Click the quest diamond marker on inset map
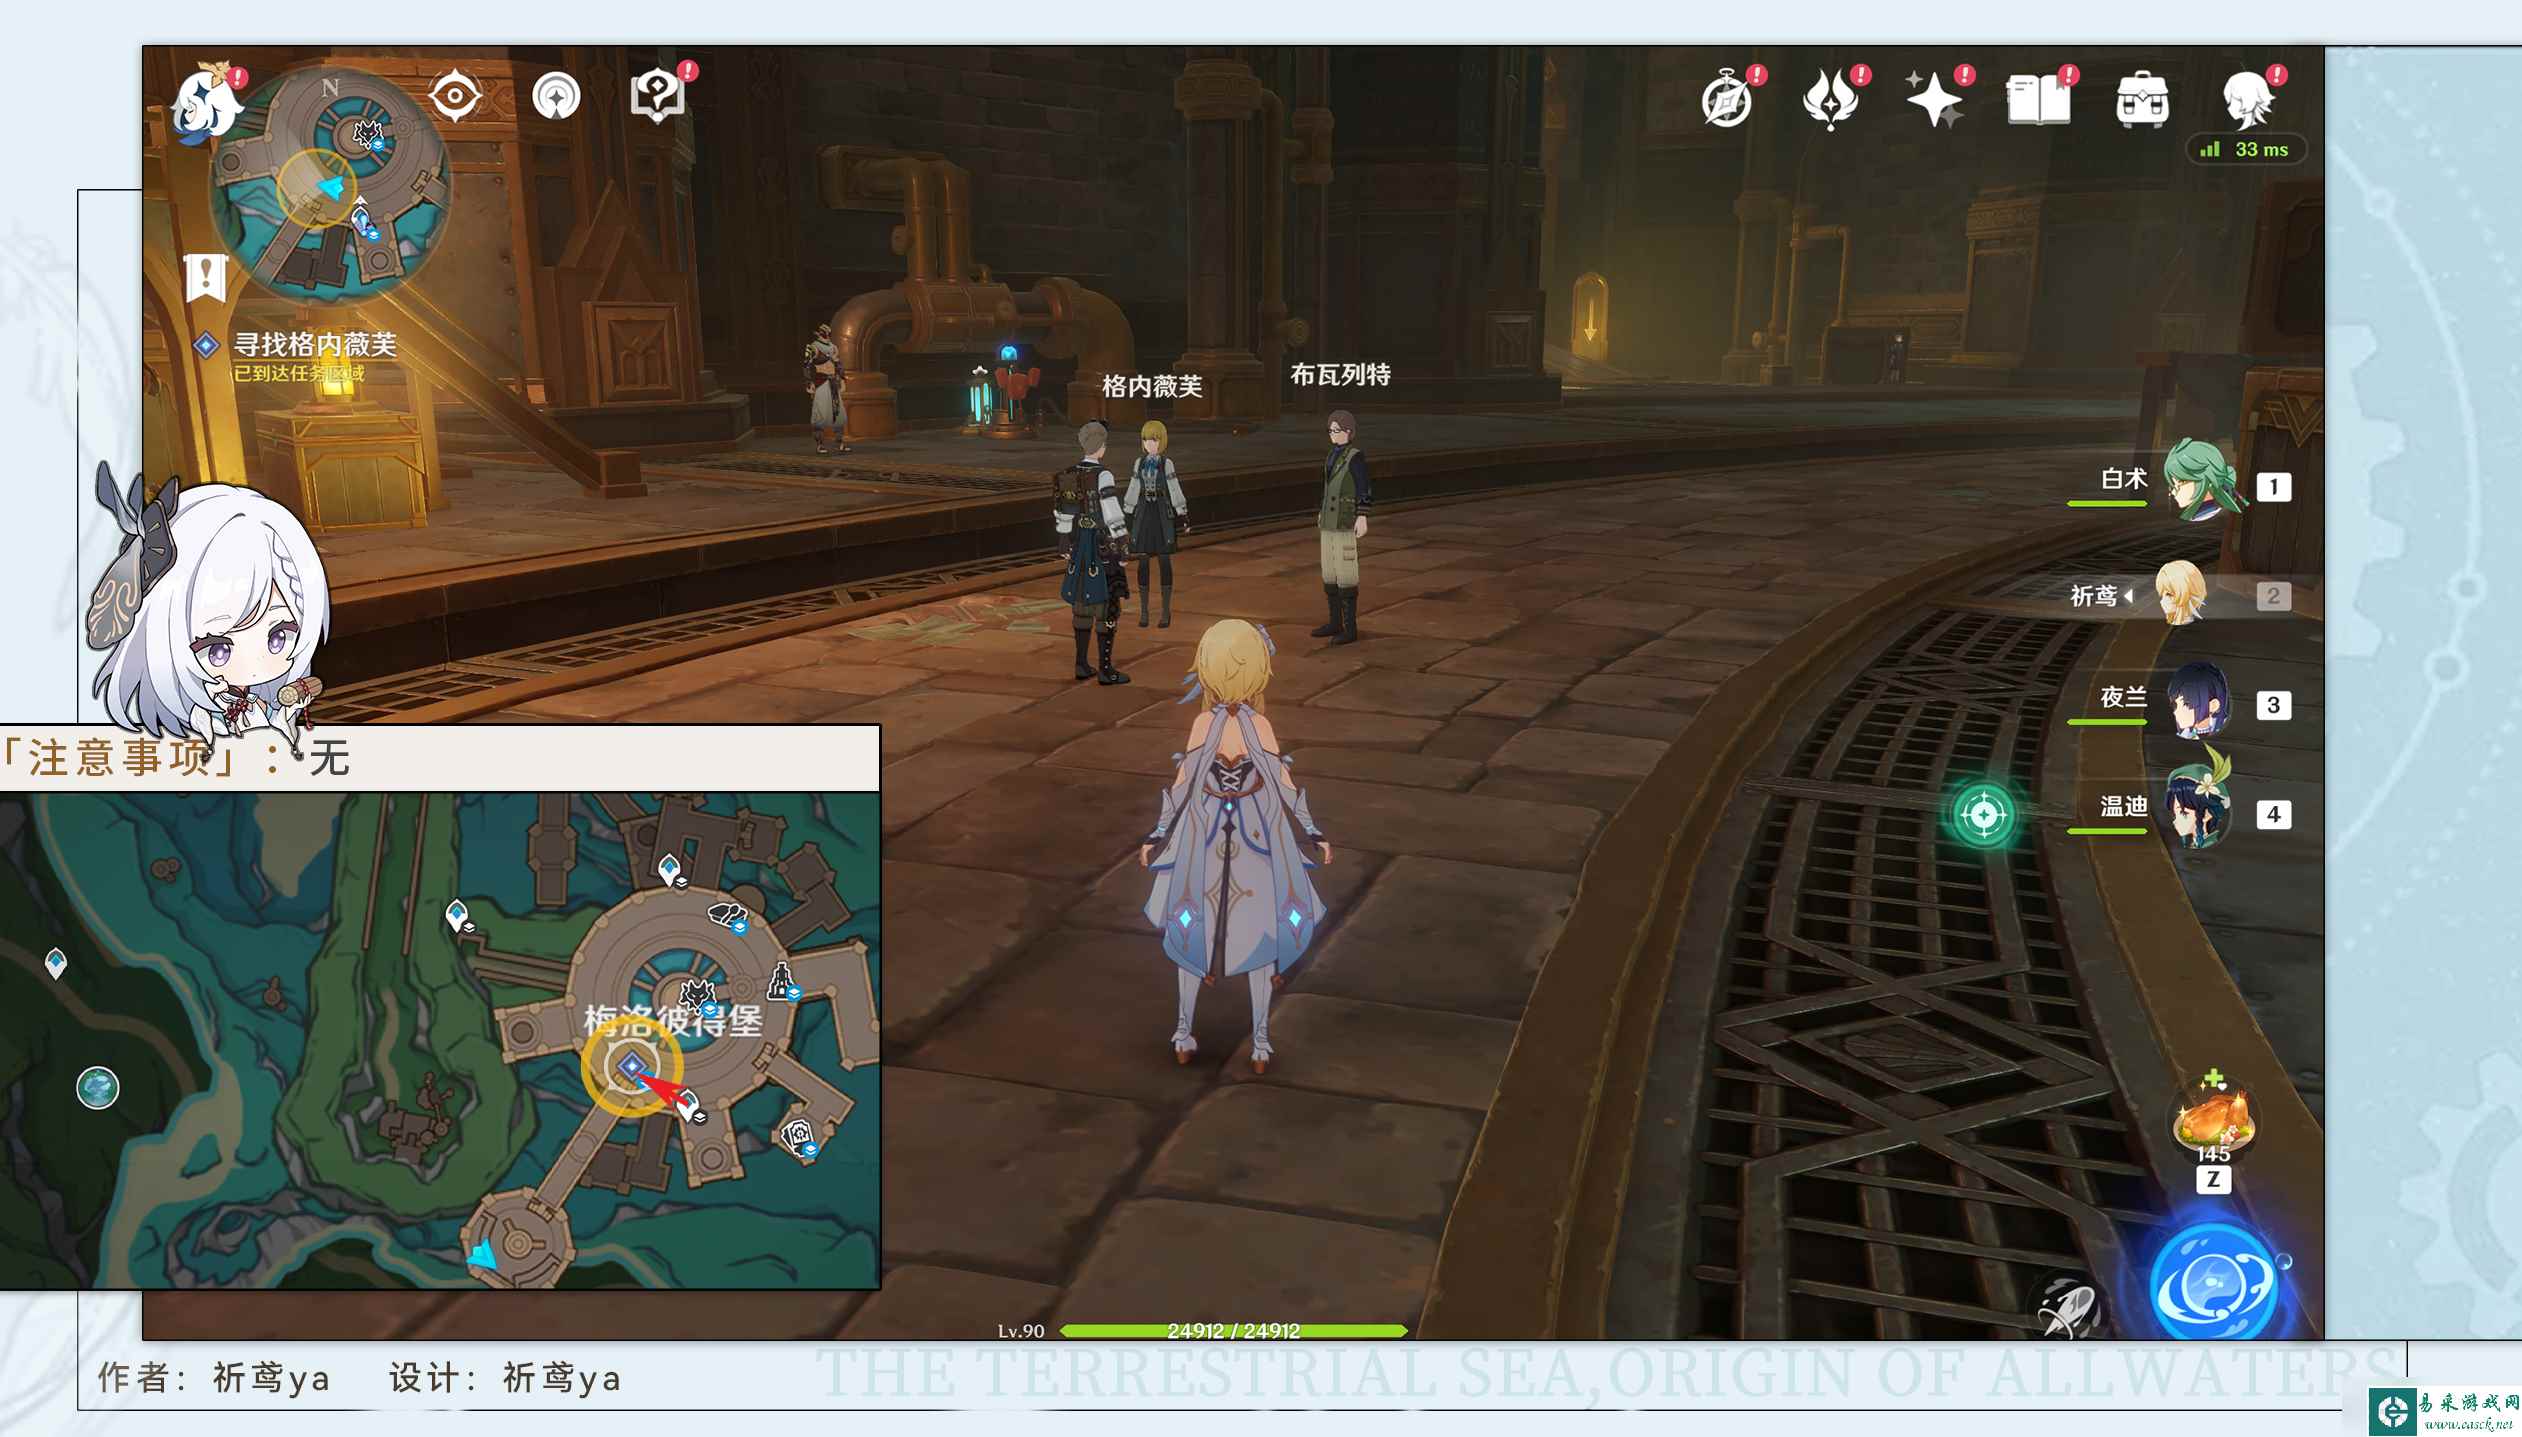 pyautogui.click(x=630, y=1067)
